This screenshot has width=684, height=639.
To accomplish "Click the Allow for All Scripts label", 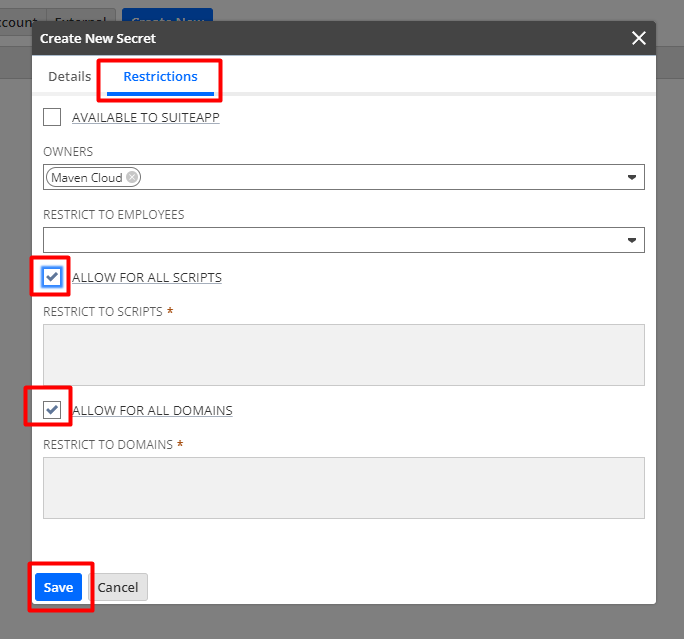I will click(147, 277).
